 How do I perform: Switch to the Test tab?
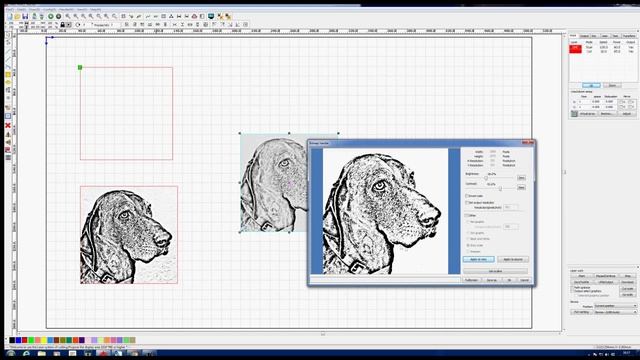(x=616, y=36)
